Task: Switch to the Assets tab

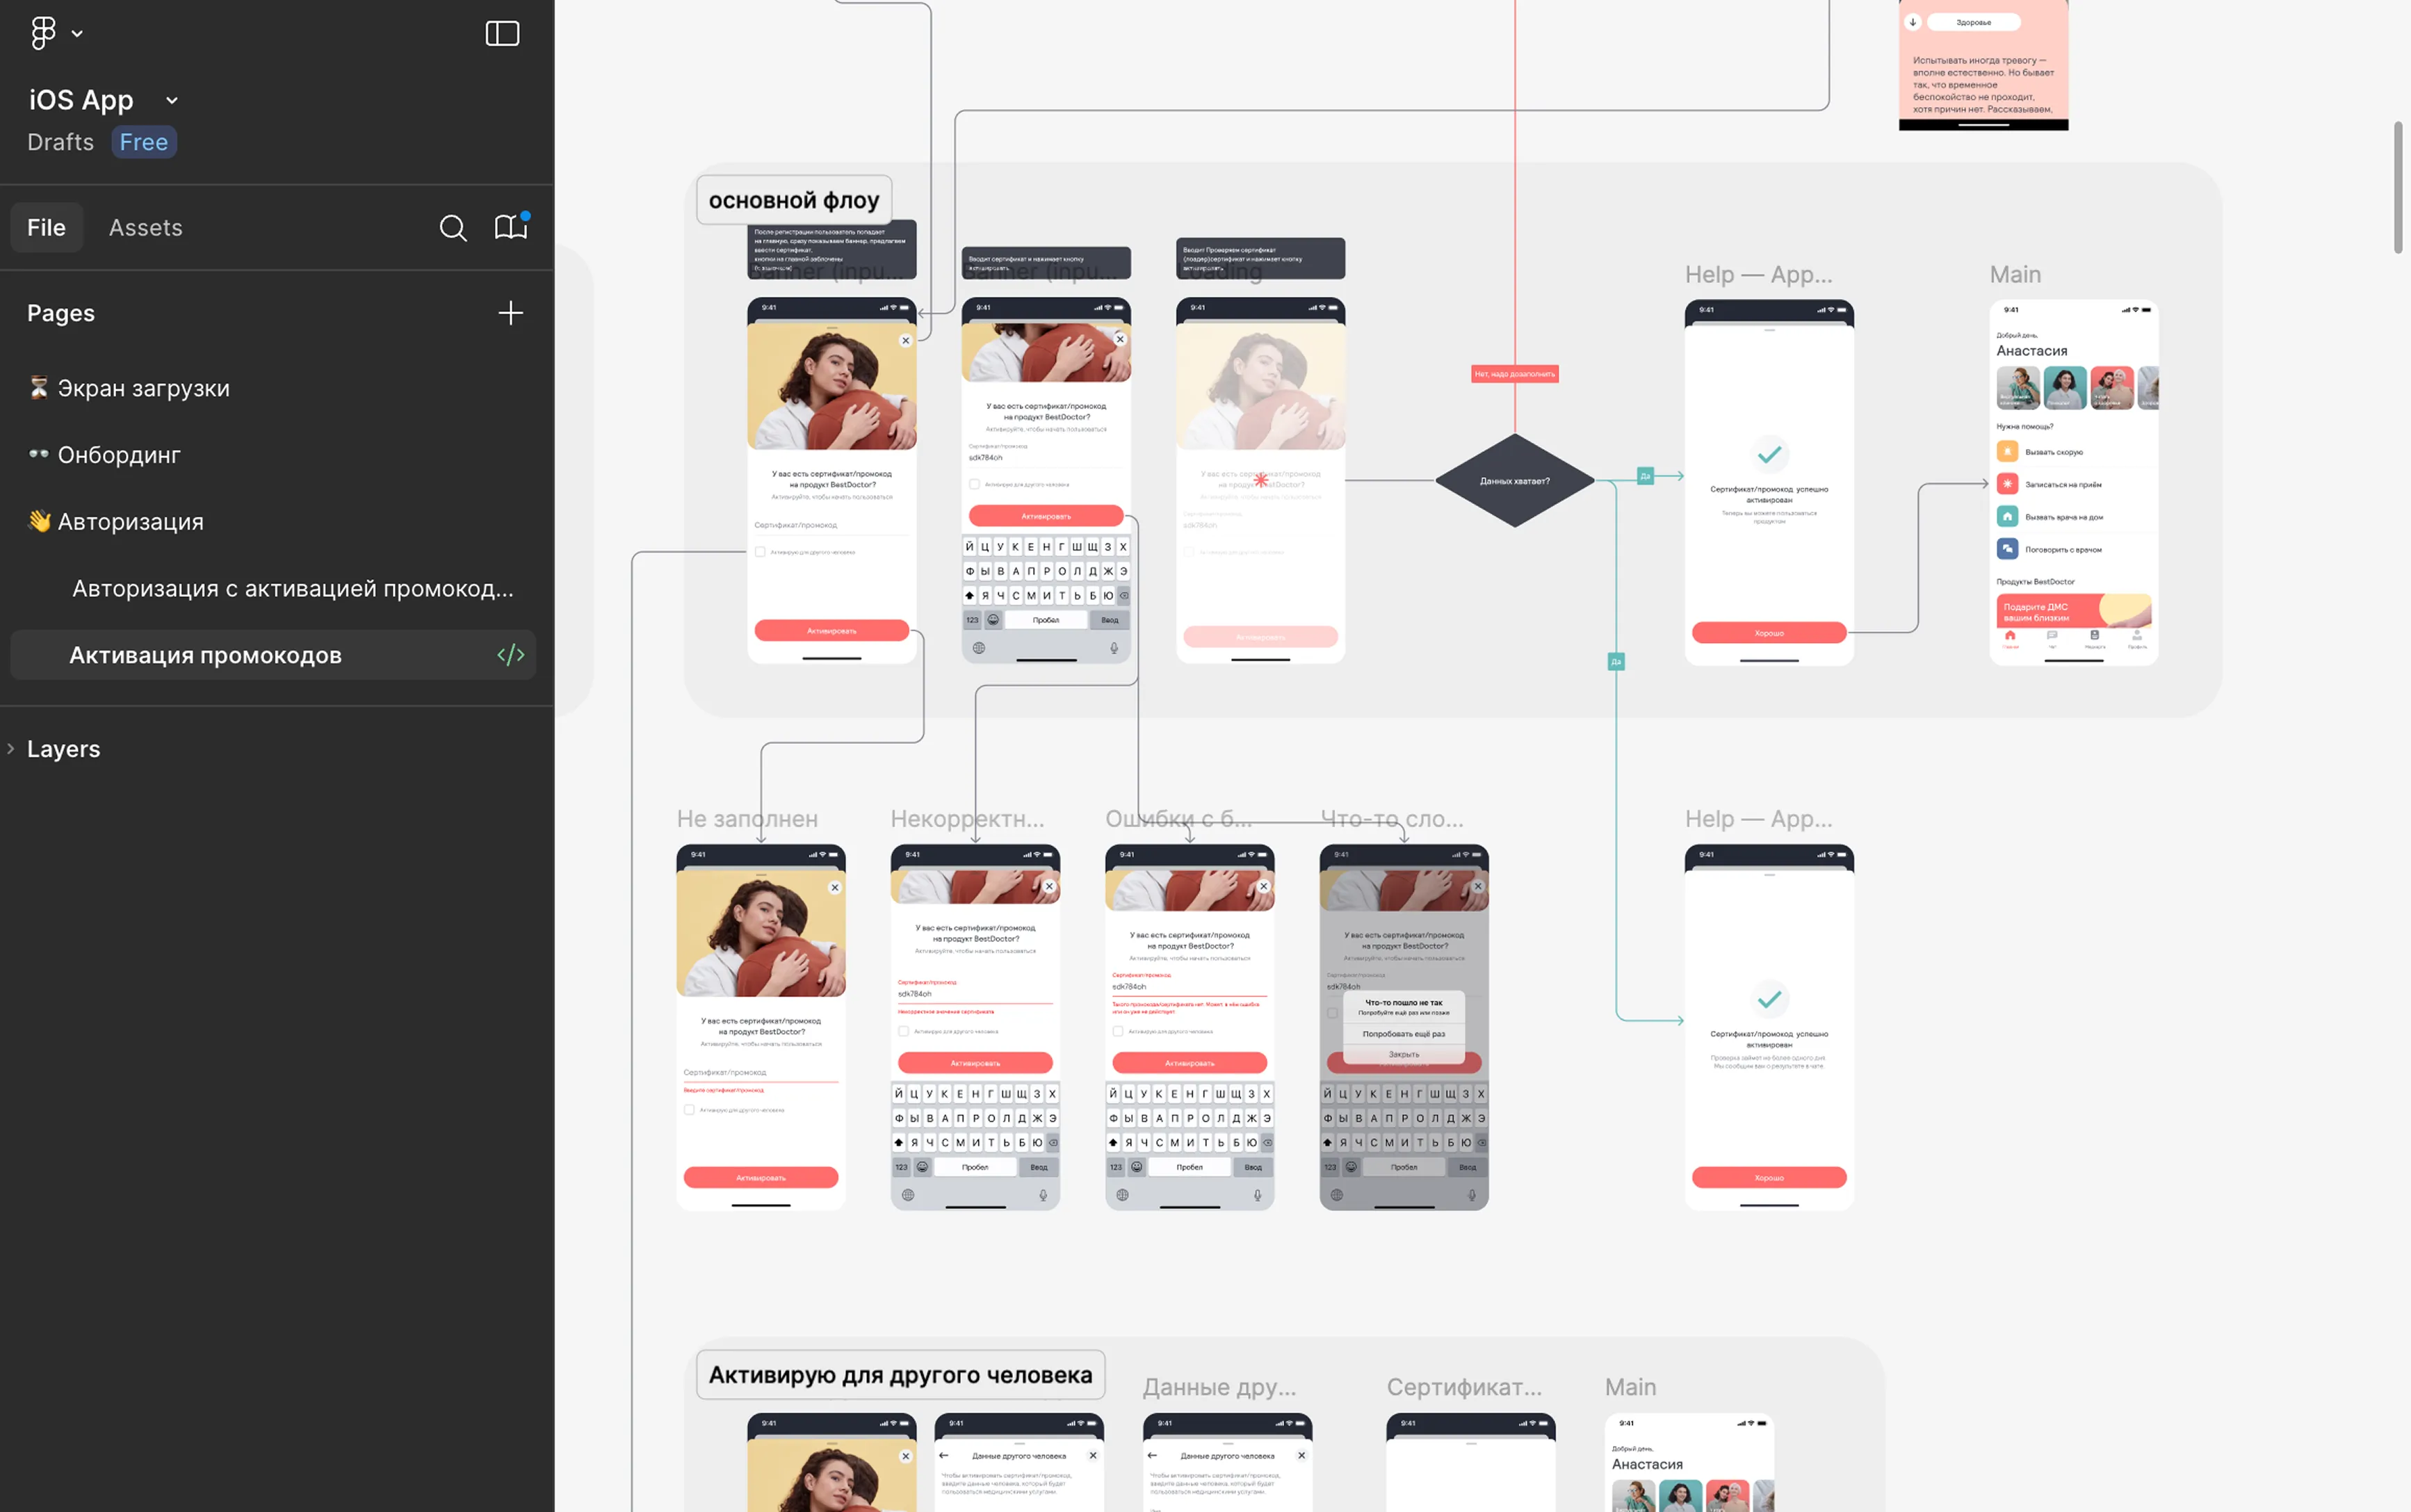Action: (x=146, y=227)
